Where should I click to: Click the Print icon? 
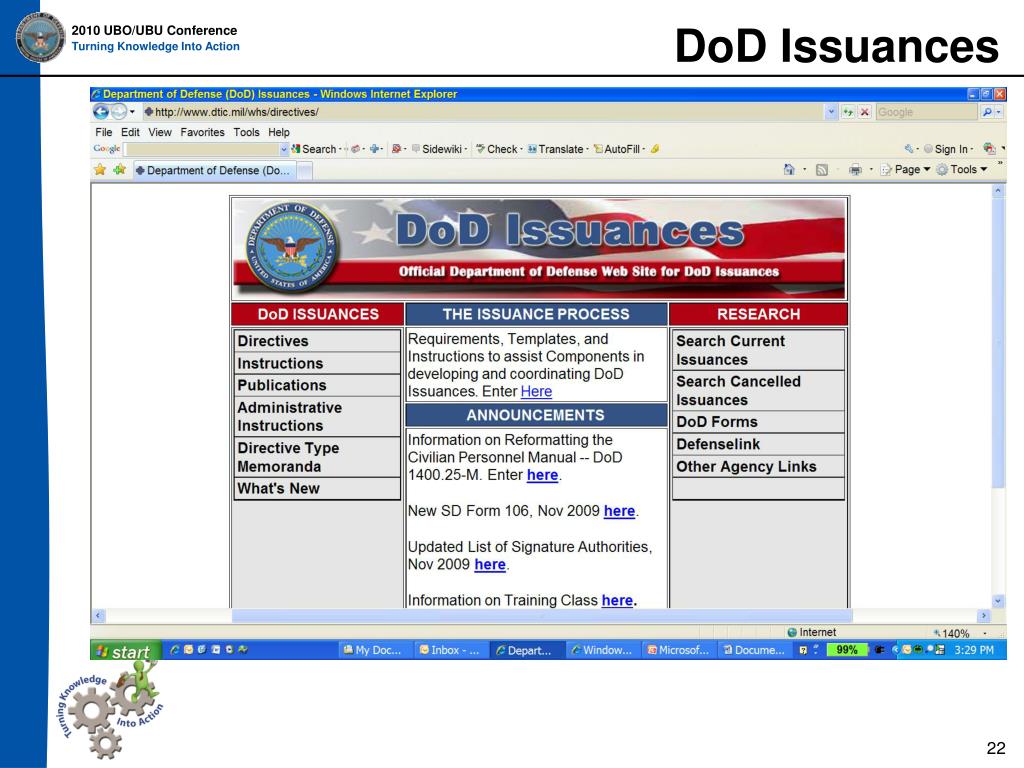855,170
